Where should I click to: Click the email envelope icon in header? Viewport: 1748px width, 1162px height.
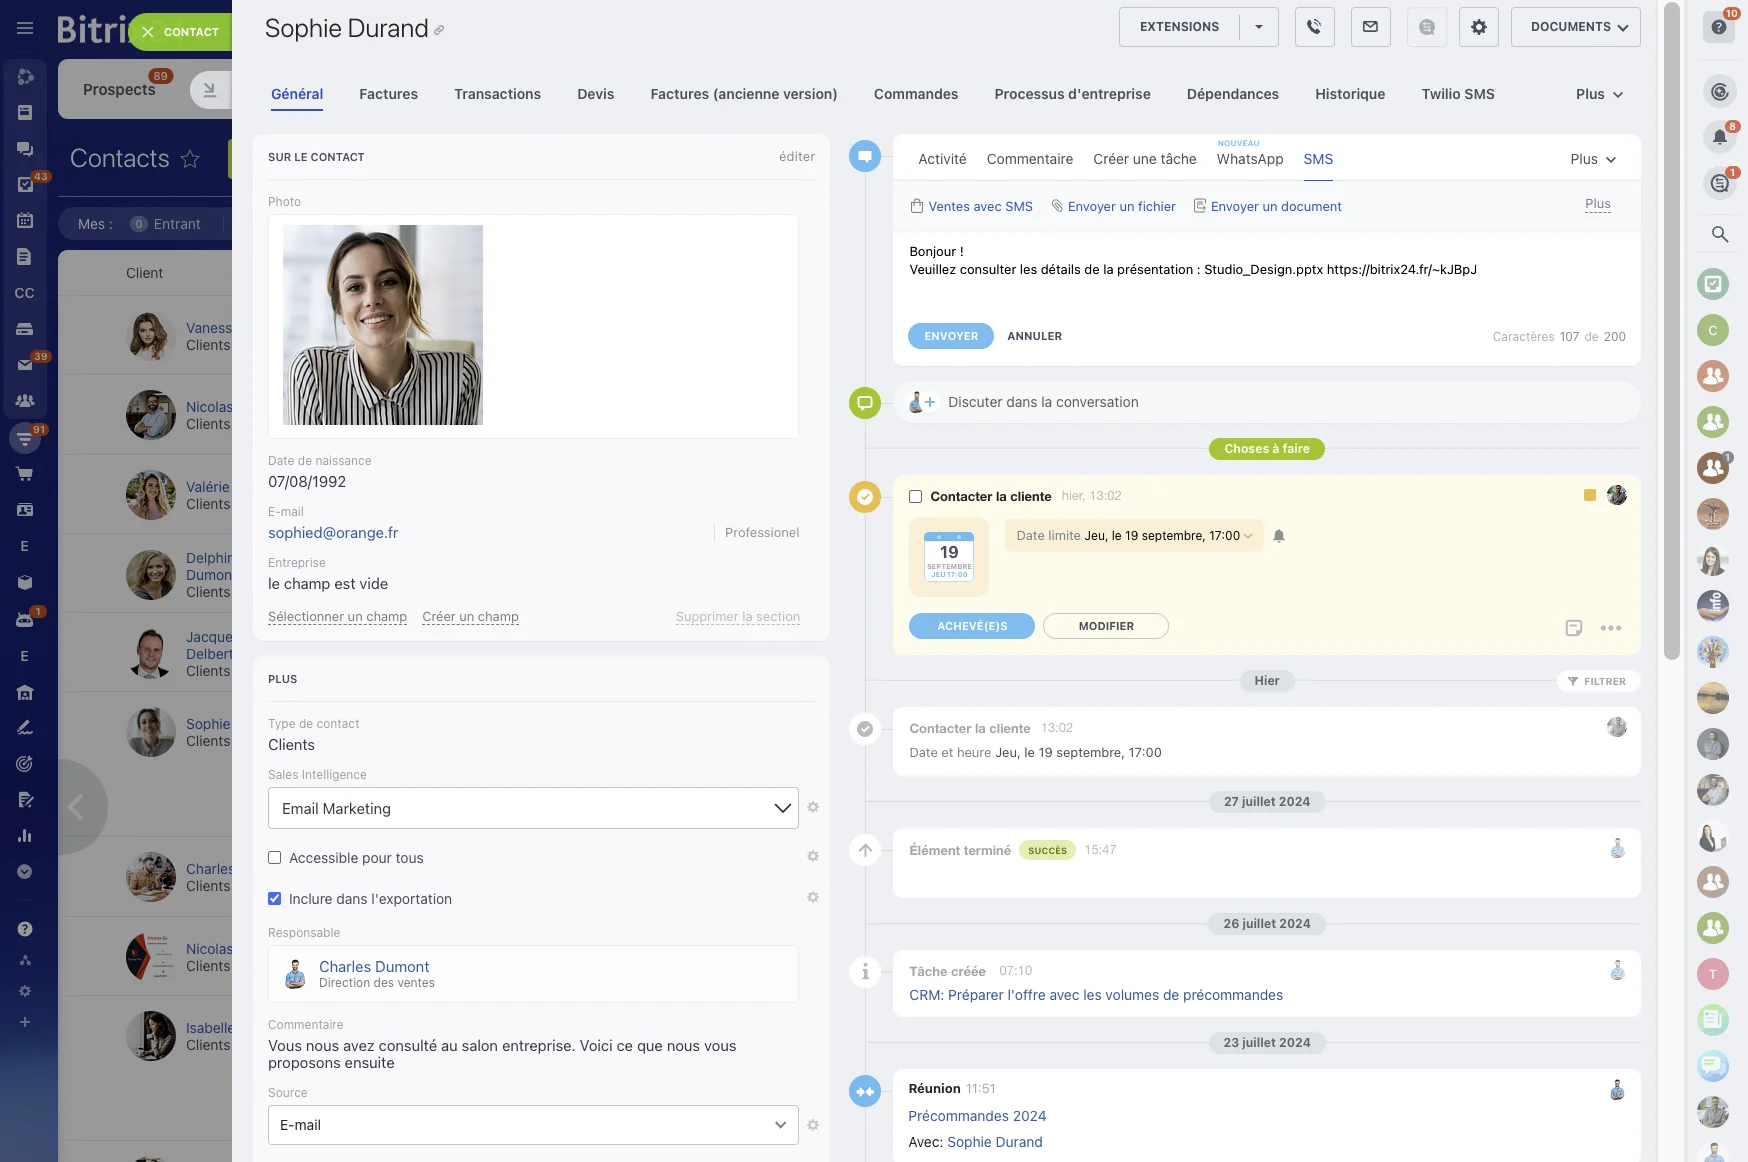tap(1370, 27)
